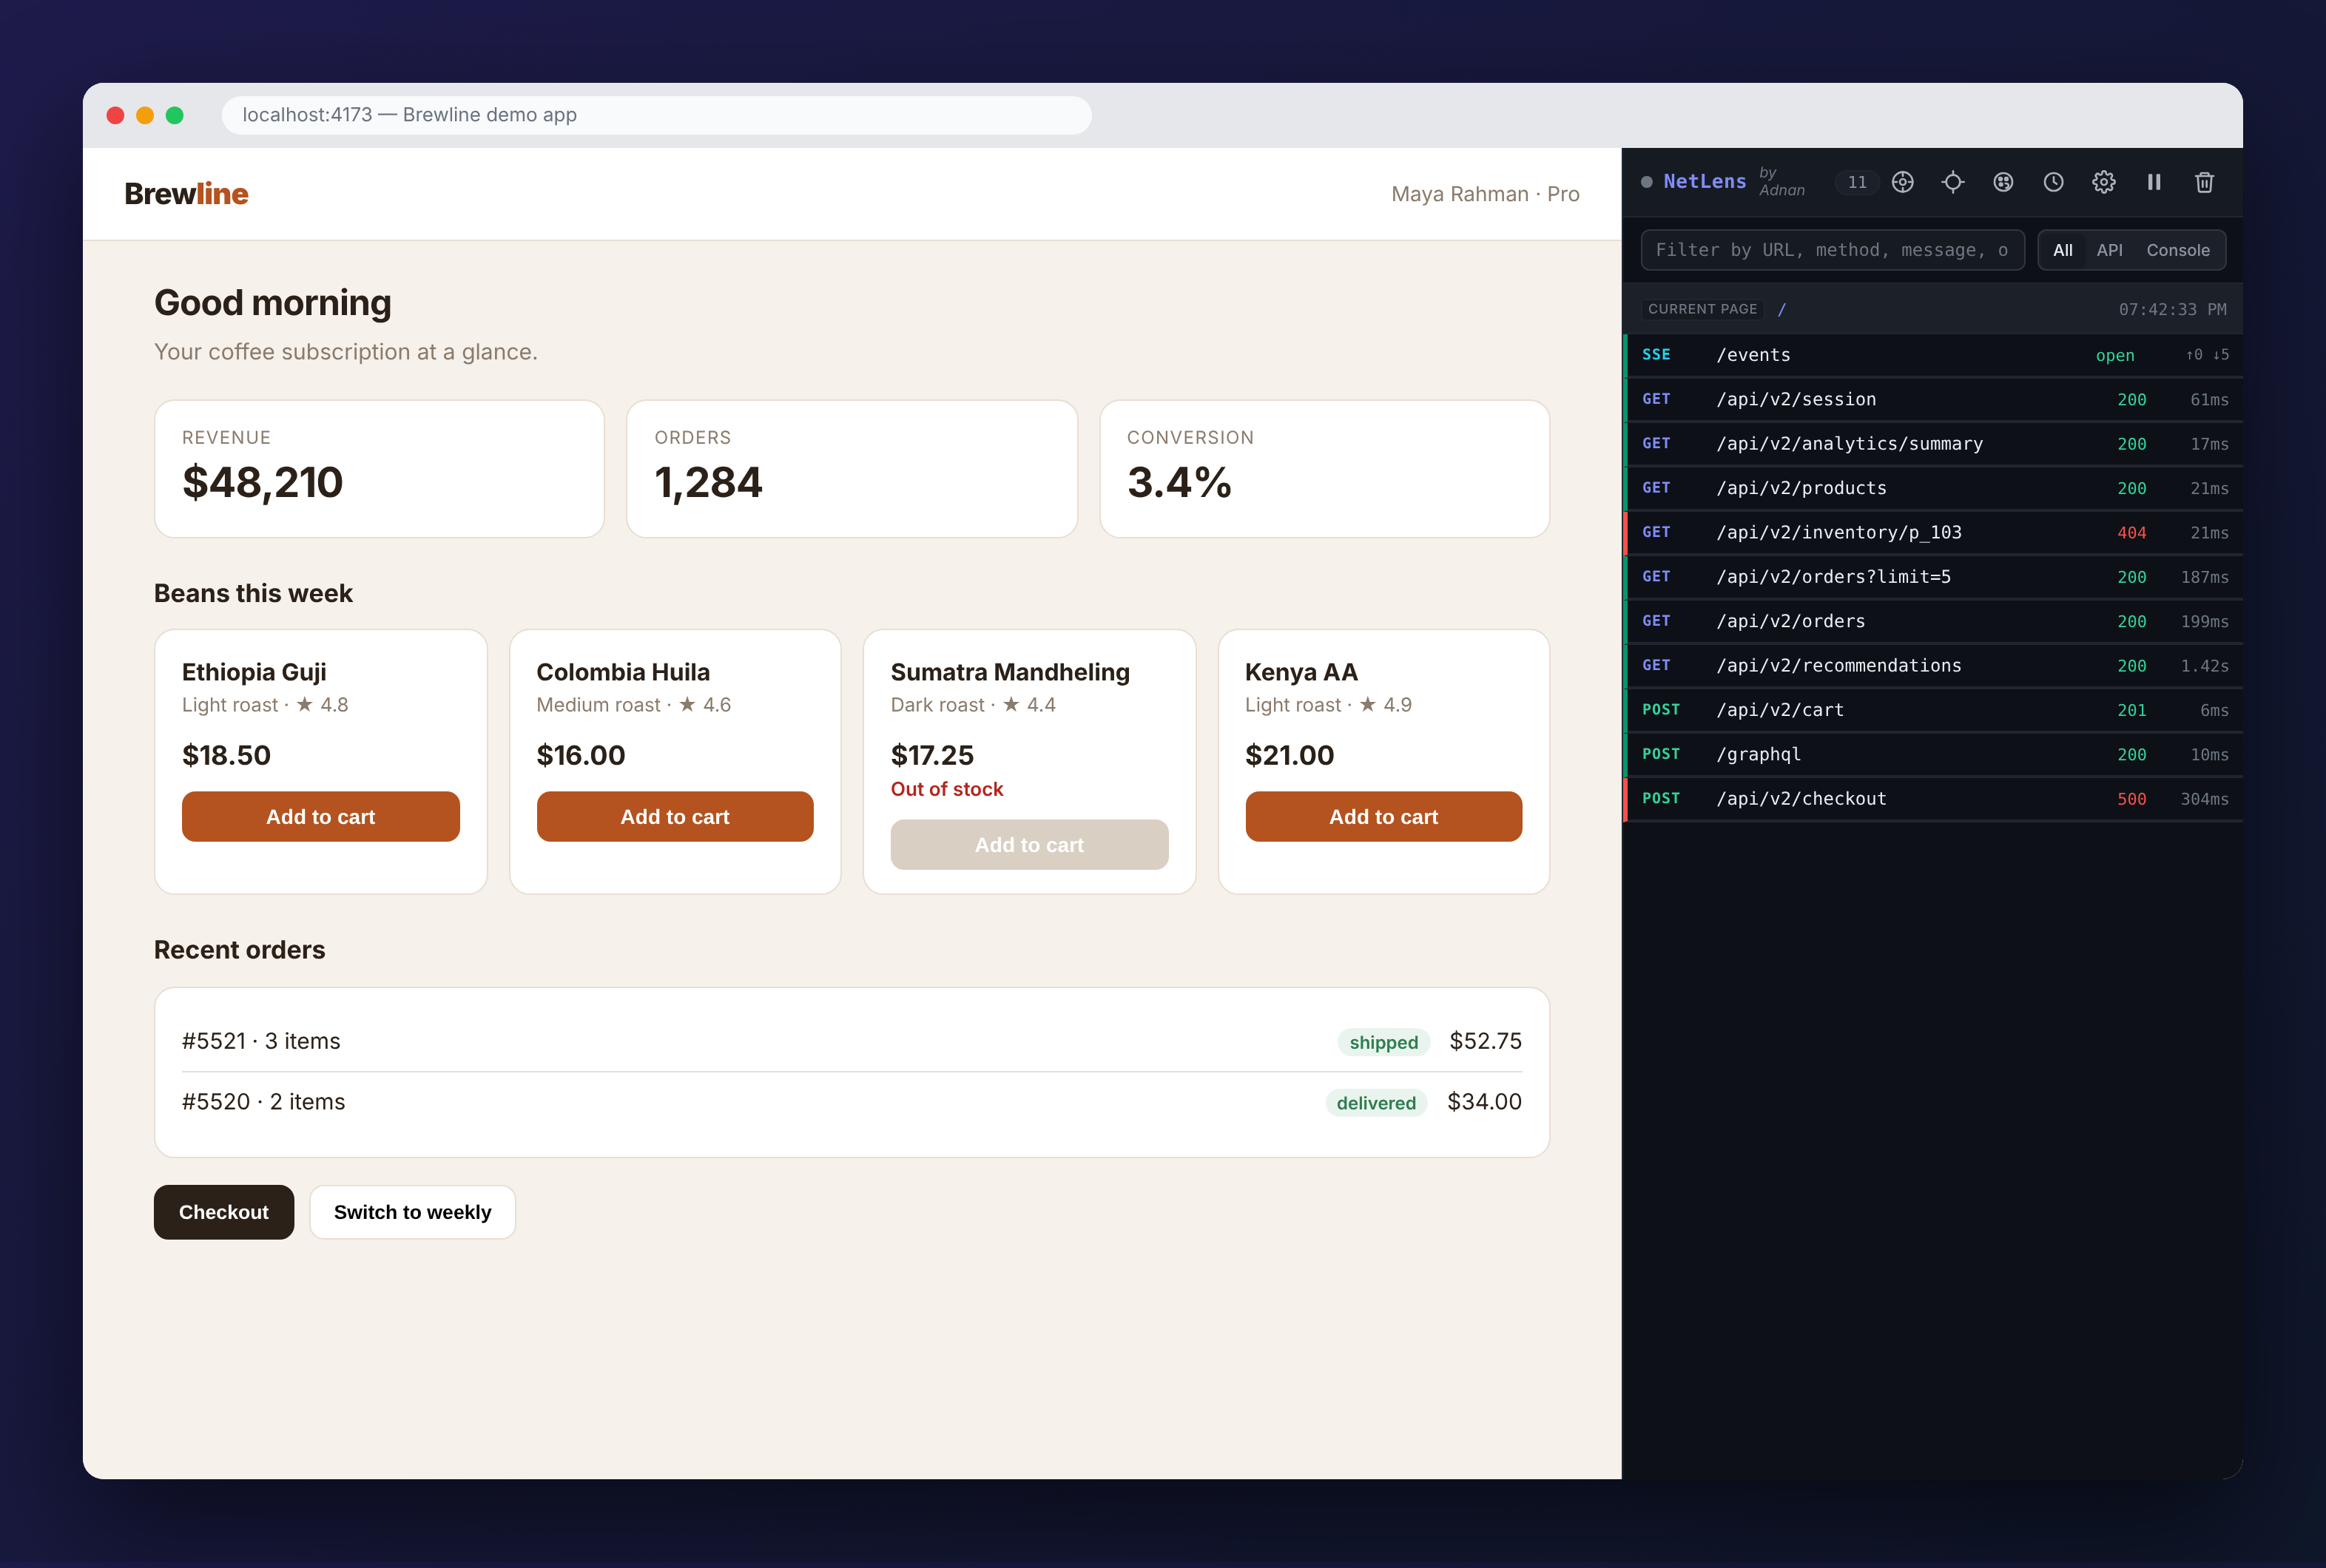Open the /api/v2/orders?limit=5 request row
2326x1568 pixels.
coord(1932,576)
